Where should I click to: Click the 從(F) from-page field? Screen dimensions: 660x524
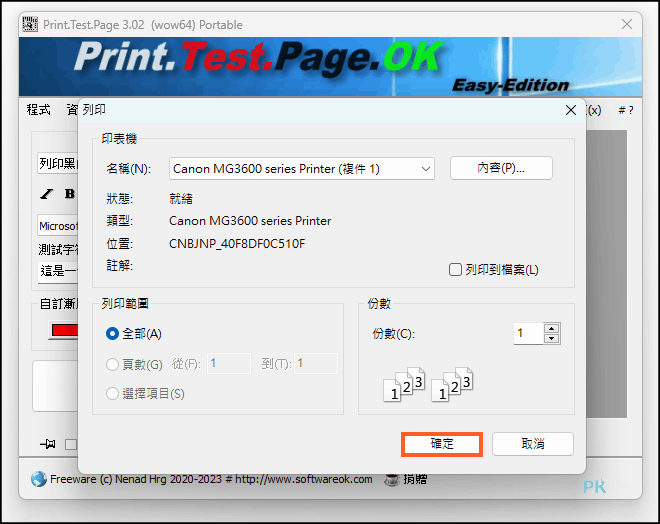229,363
